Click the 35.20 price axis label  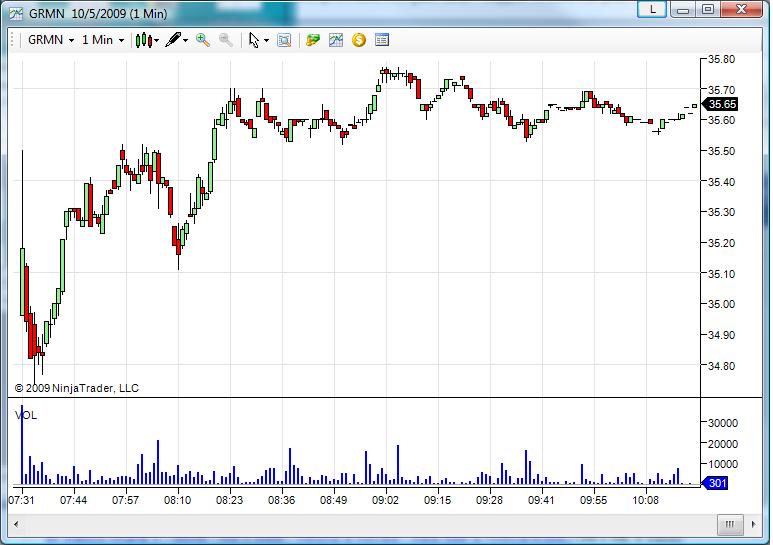(x=721, y=243)
